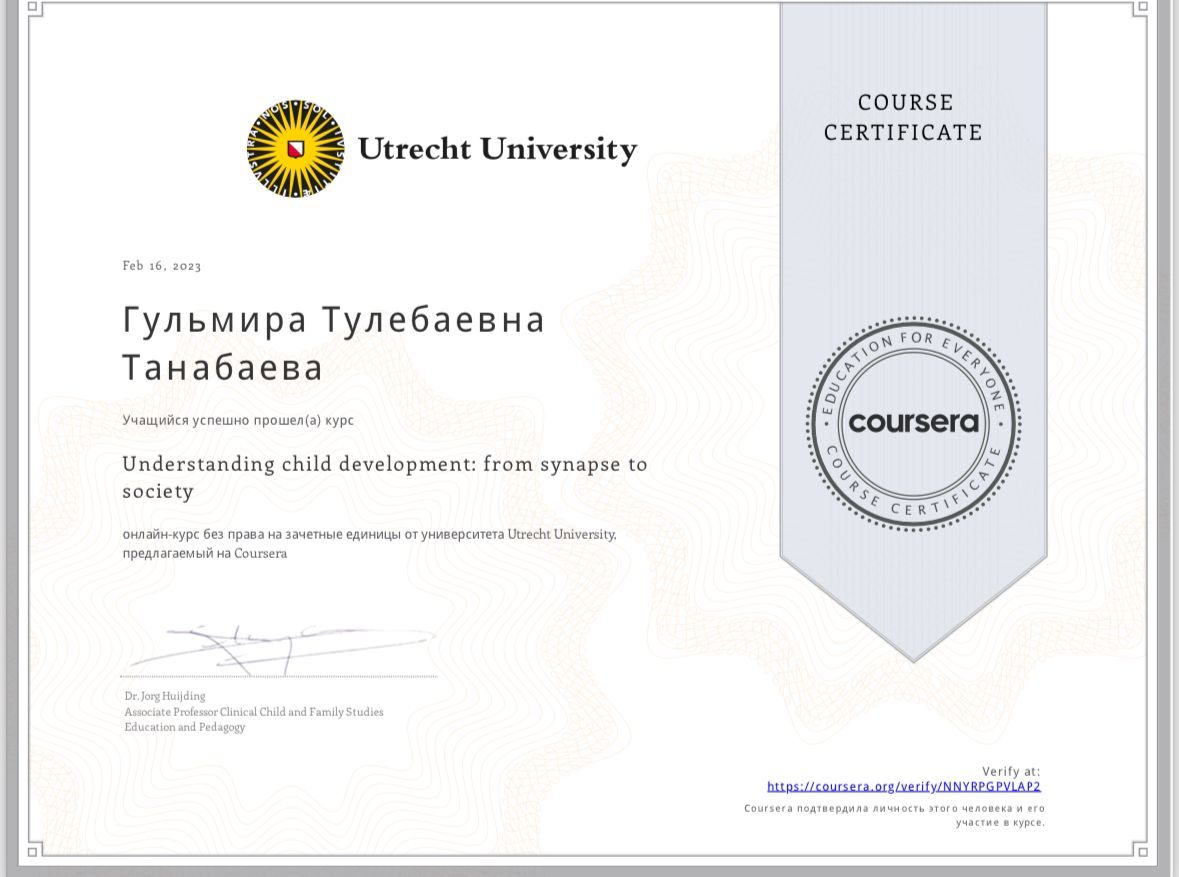Click the name 'Гульмира Тулебаевна'
The width and height of the screenshot is (1179, 877).
click(334, 320)
